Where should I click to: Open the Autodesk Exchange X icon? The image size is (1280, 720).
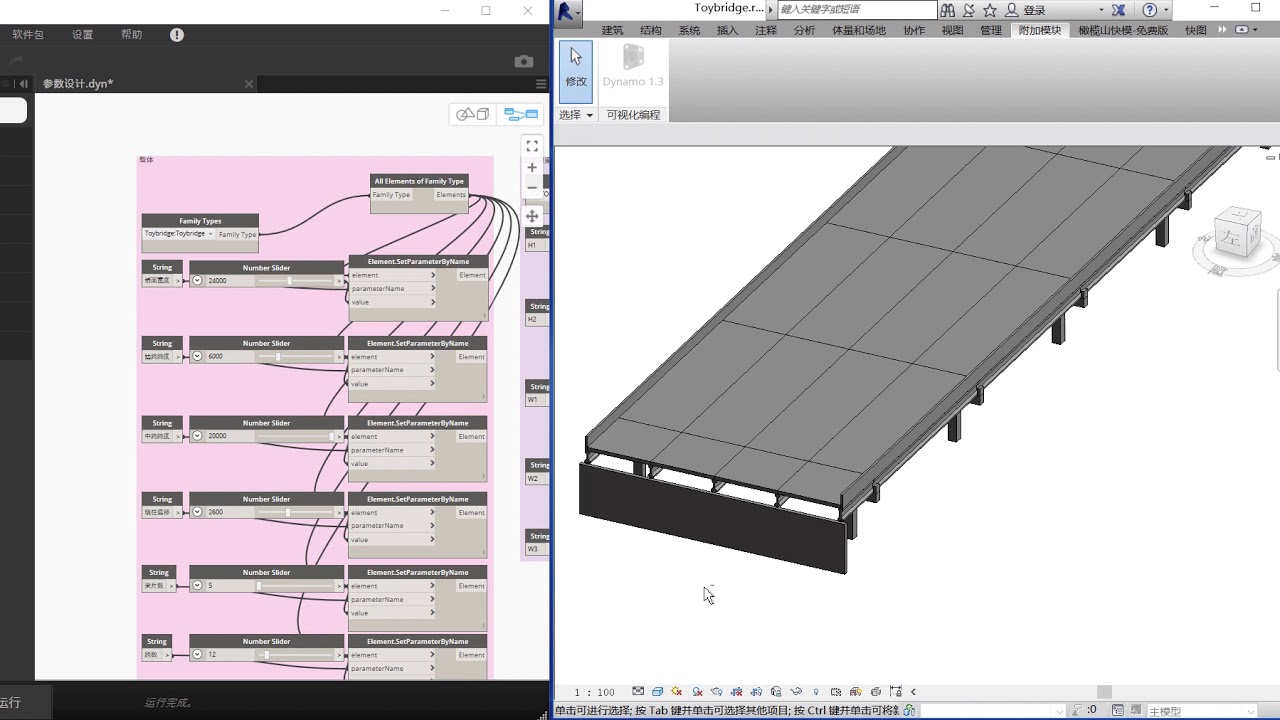coord(1119,10)
